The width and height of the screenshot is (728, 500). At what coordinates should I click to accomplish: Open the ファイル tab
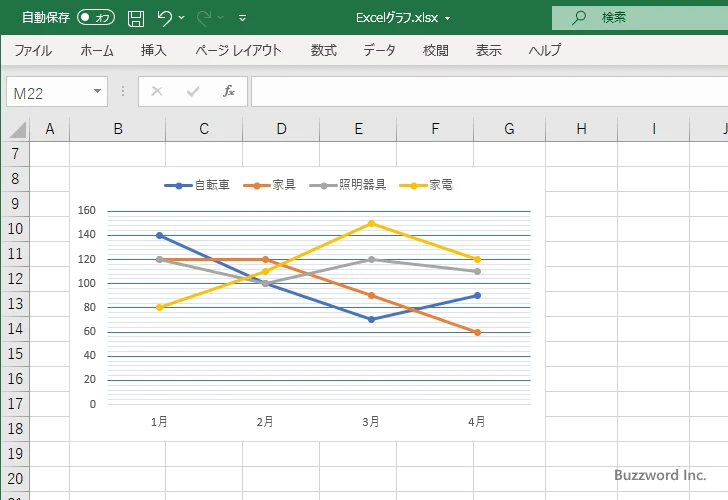(33, 50)
